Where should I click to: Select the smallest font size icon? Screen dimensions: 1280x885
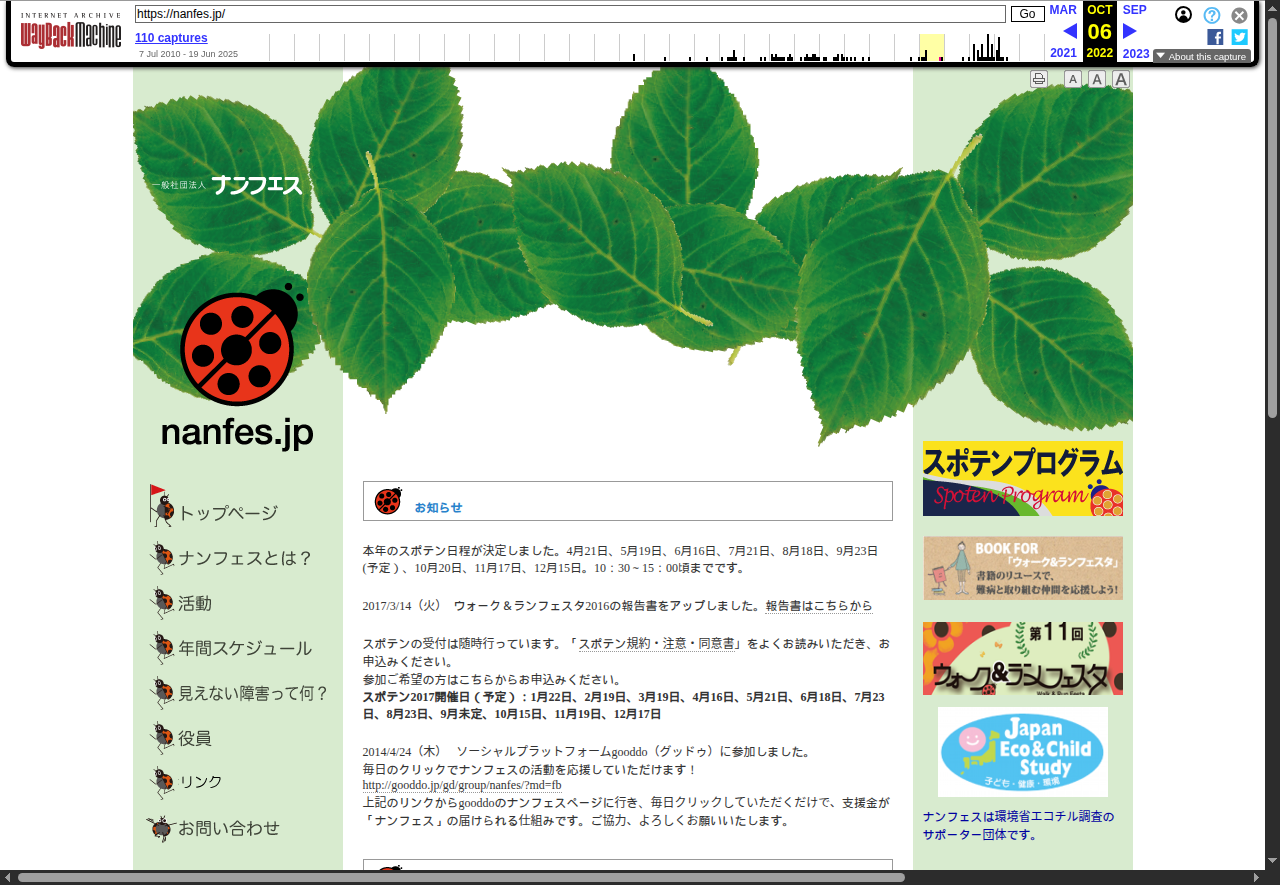click(x=1073, y=79)
